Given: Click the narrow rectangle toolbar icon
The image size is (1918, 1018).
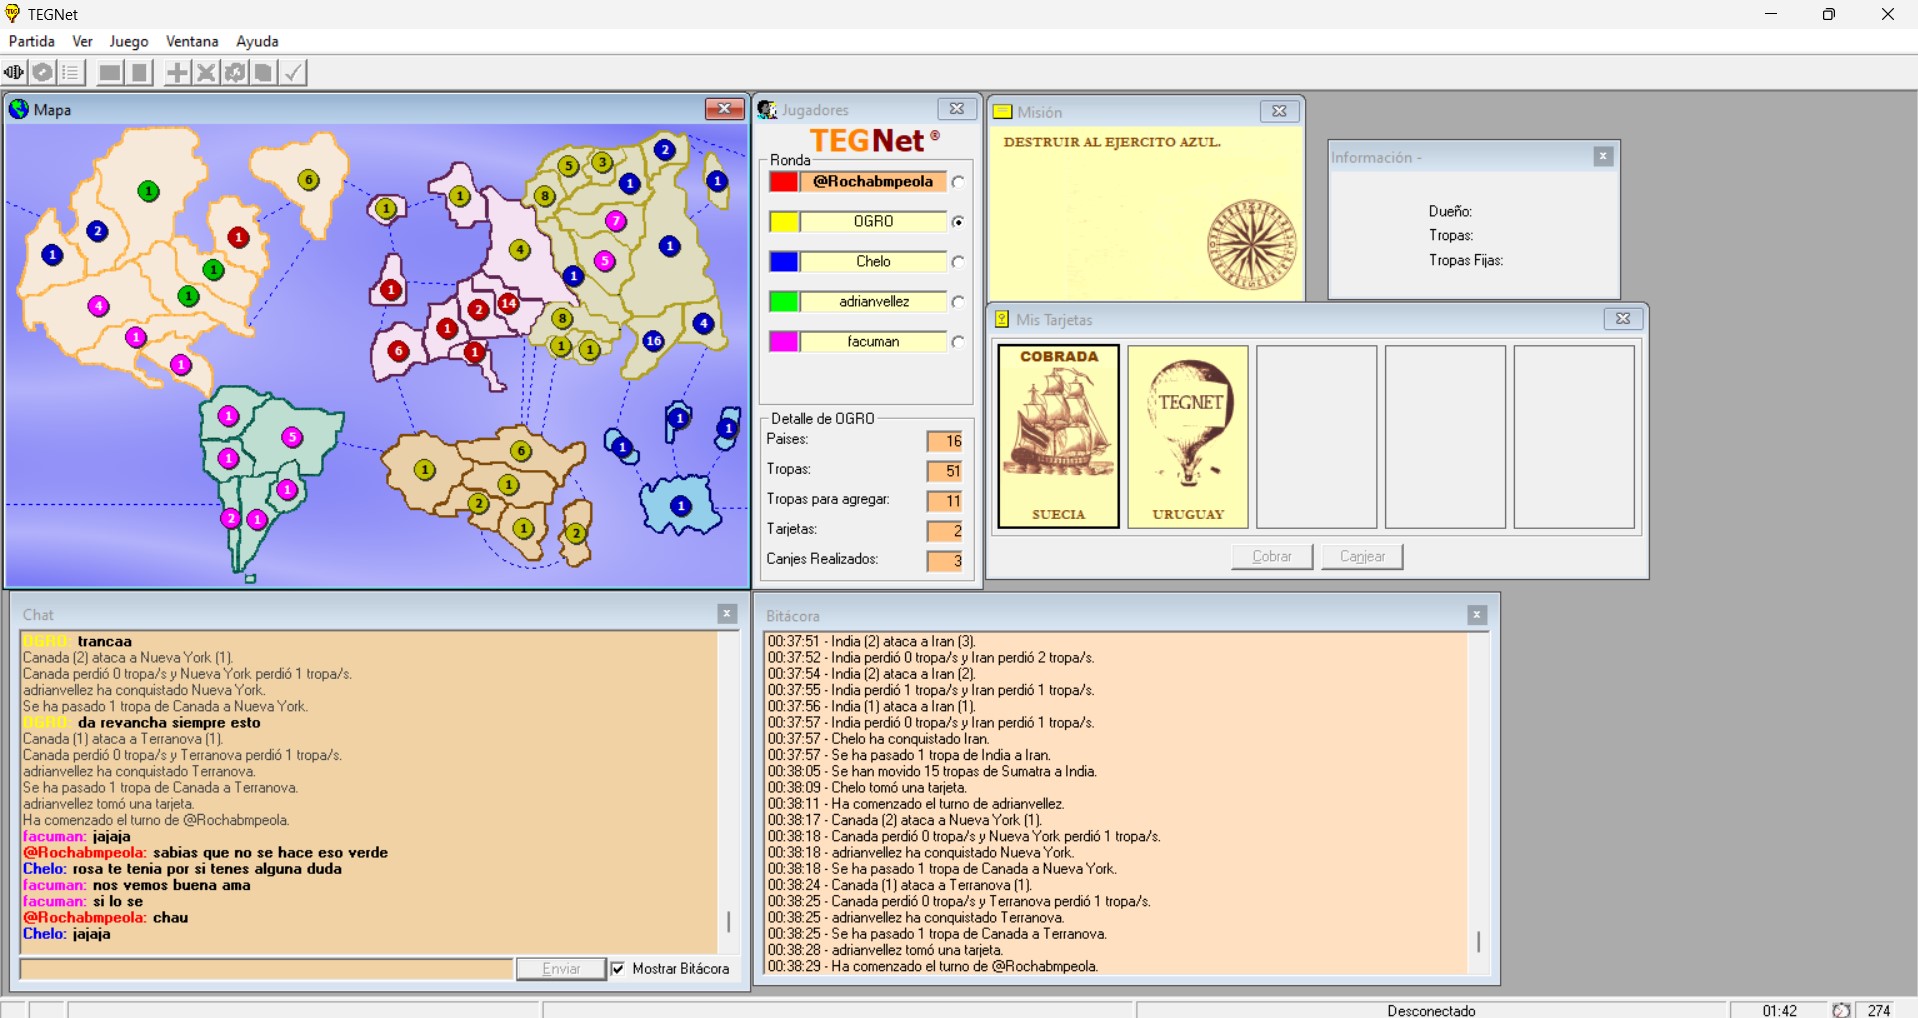Looking at the screenshot, I should coord(139,72).
